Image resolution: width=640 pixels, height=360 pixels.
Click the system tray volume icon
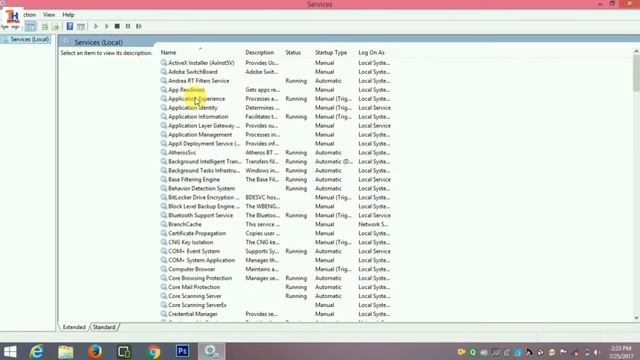point(597,352)
